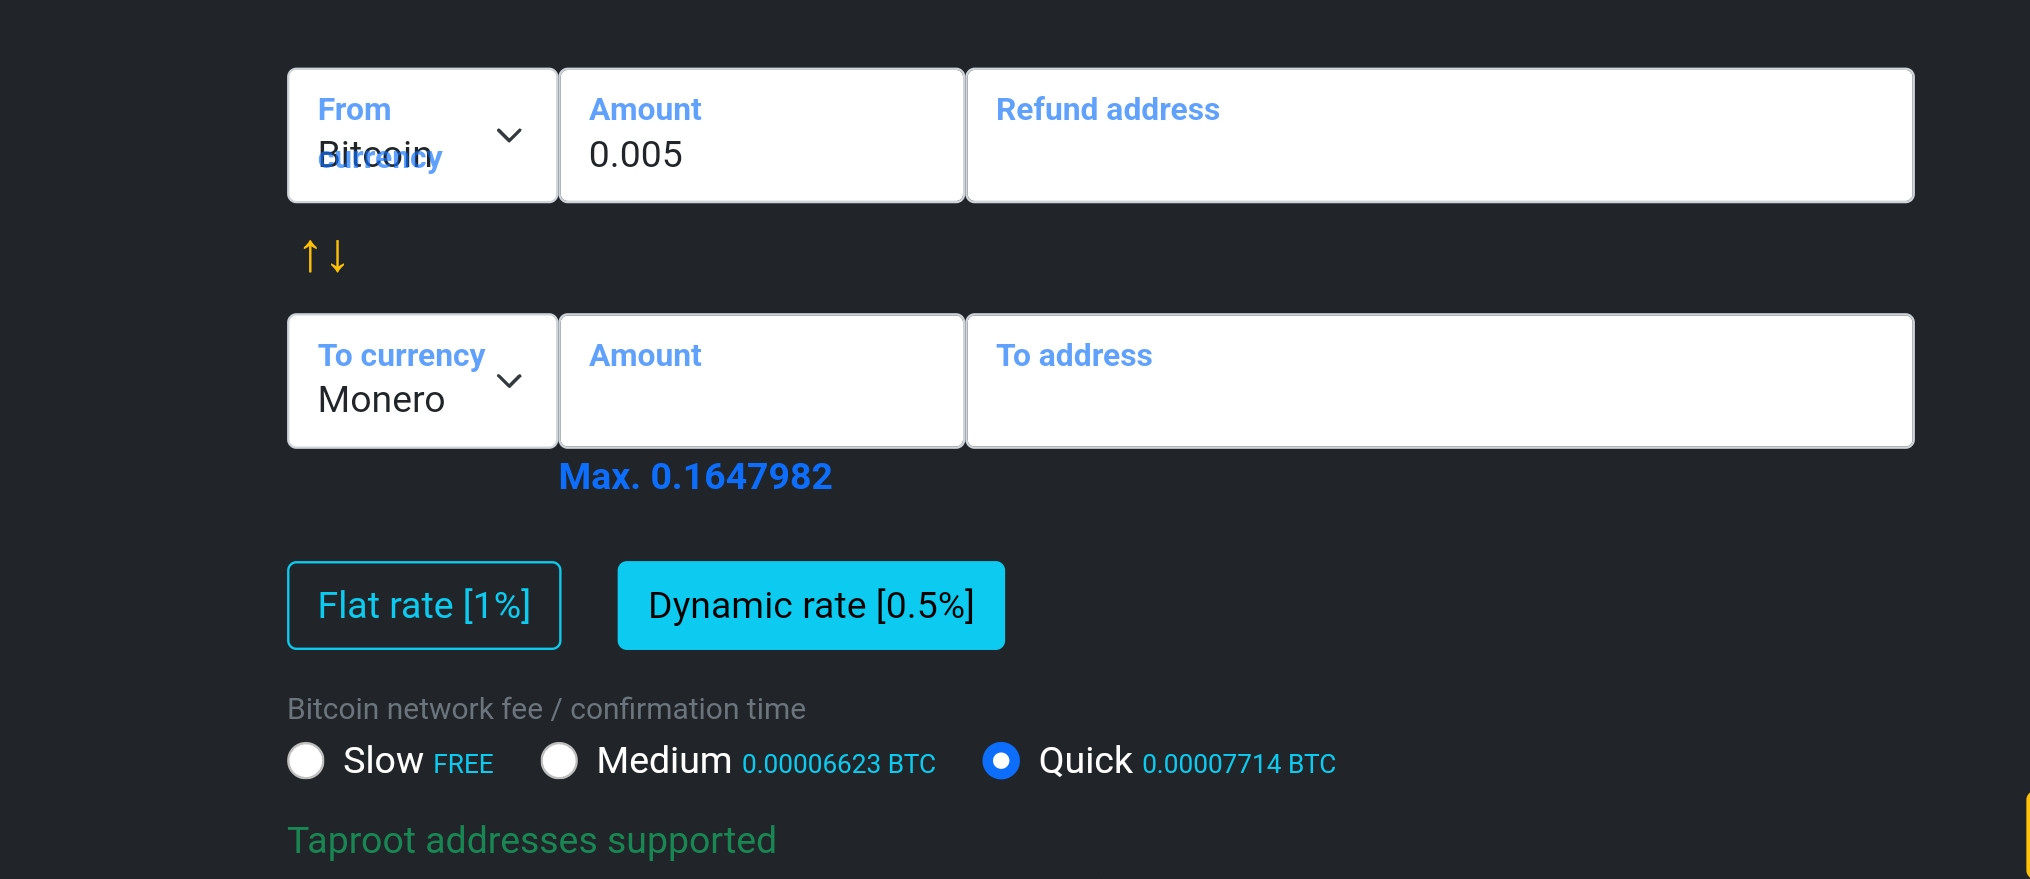This screenshot has height=879, width=2030.
Task: Choose the Dynamic rate [0.5%] option
Action: point(811,605)
